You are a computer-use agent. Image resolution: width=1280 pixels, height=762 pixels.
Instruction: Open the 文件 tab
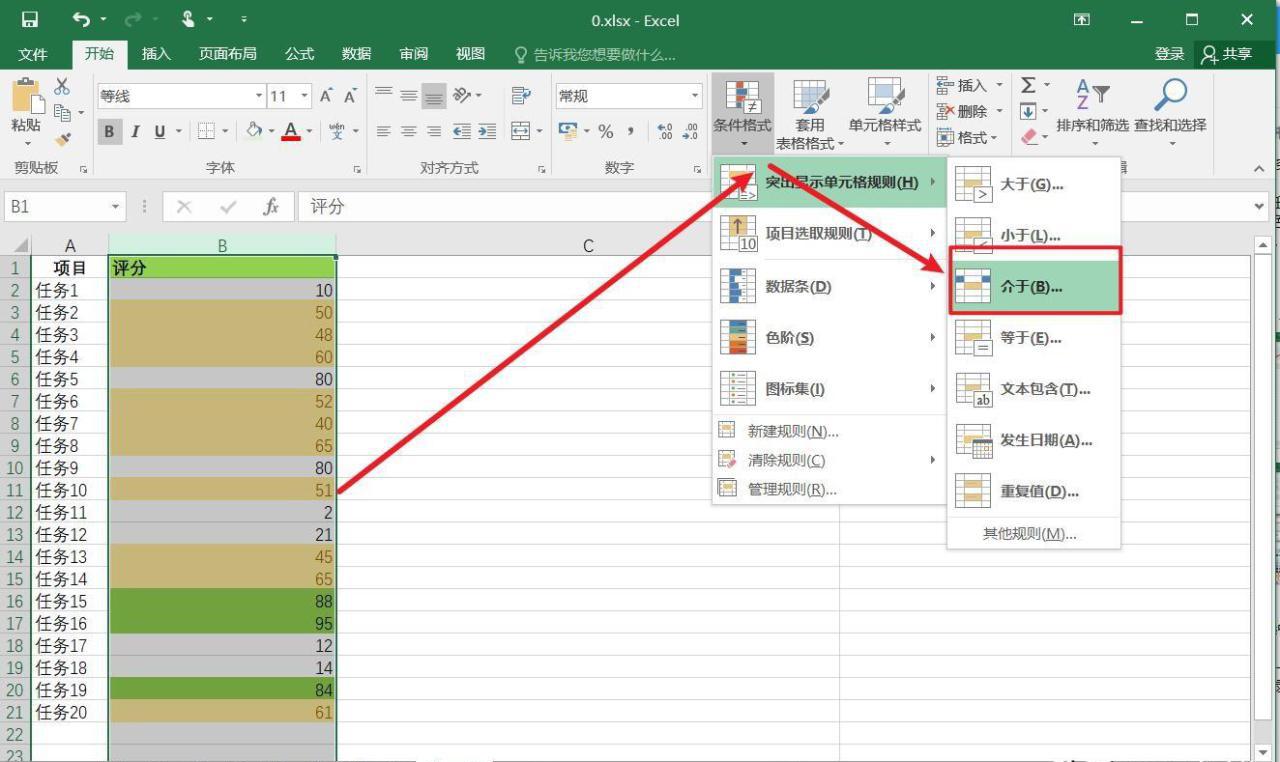coord(33,54)
